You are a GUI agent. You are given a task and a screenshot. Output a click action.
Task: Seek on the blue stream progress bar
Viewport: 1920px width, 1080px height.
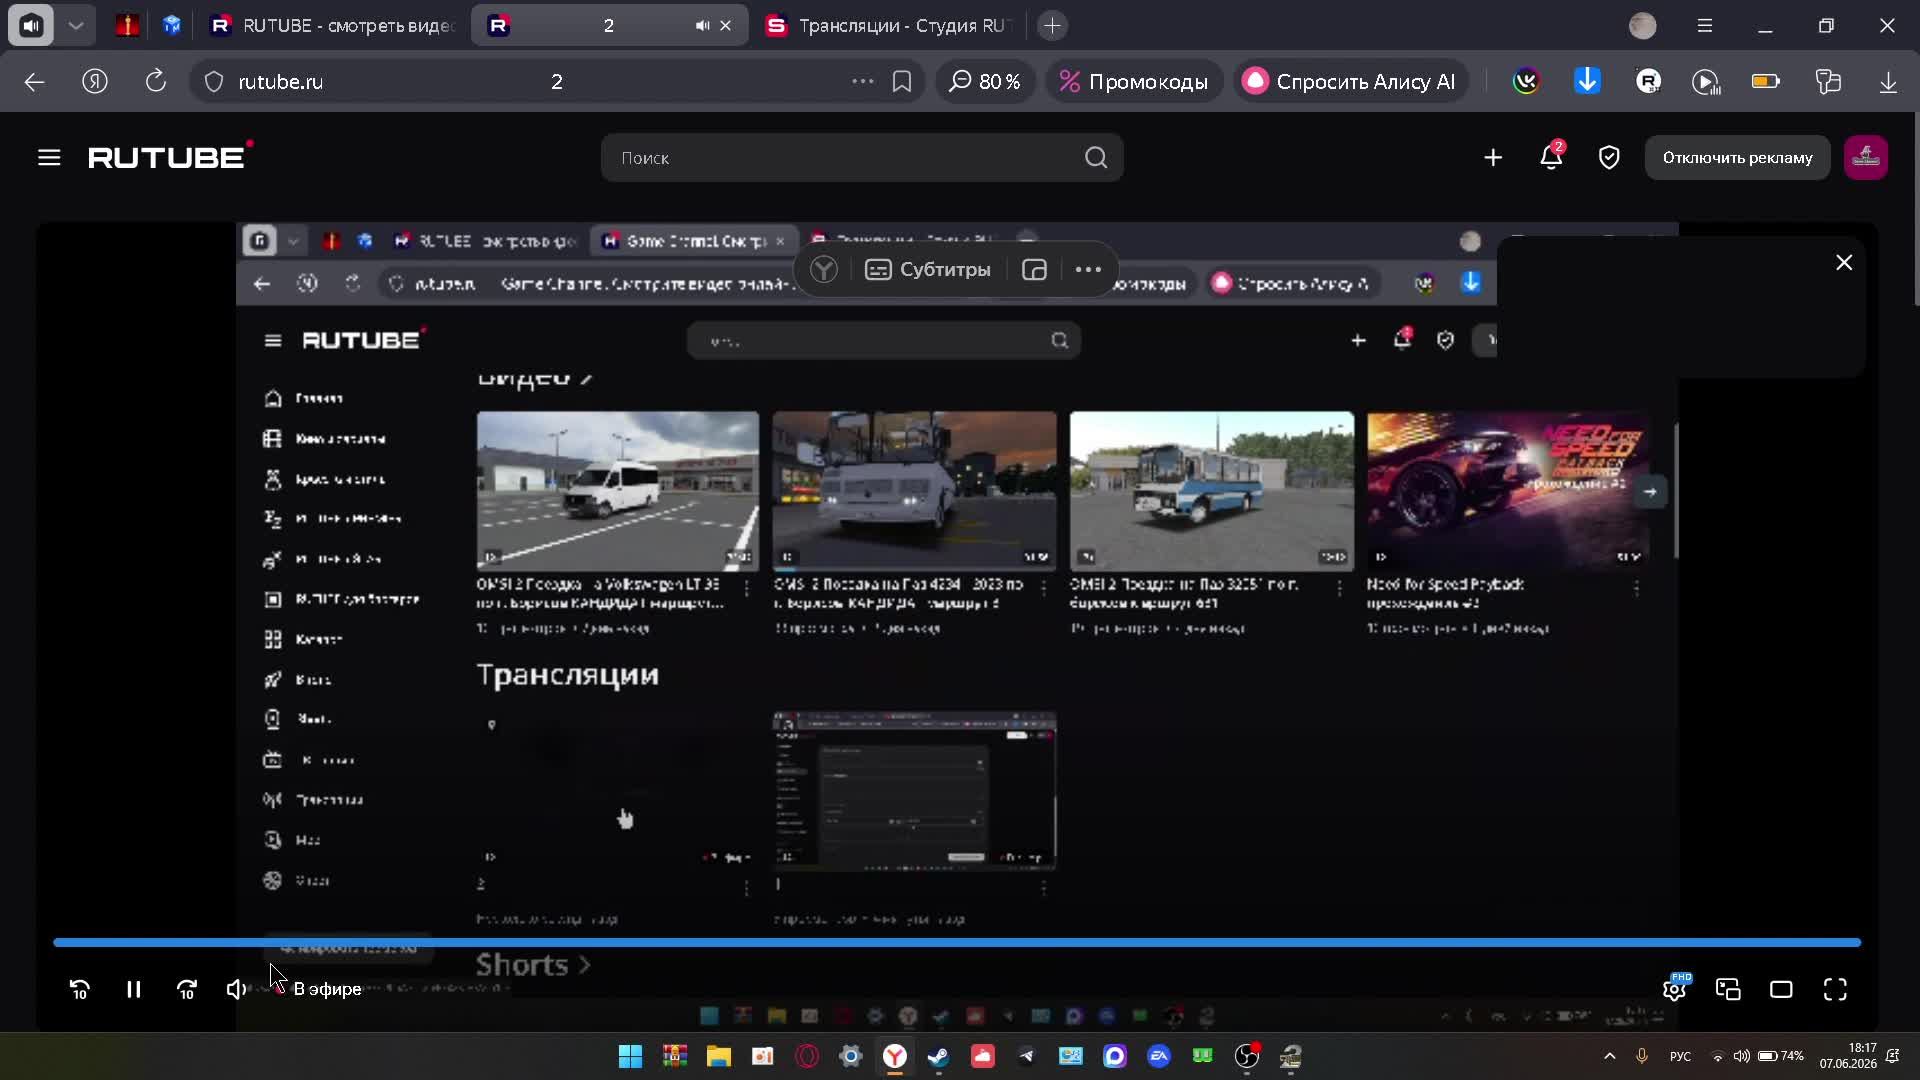(x=957, y=942)
